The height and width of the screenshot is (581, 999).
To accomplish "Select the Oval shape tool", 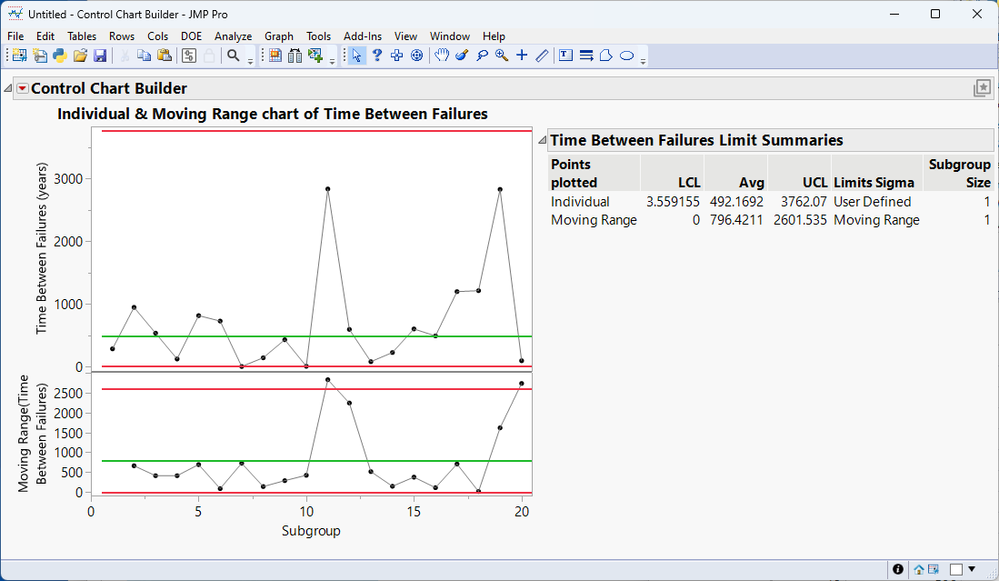I will pyautogui.click(x=627, y=55).
